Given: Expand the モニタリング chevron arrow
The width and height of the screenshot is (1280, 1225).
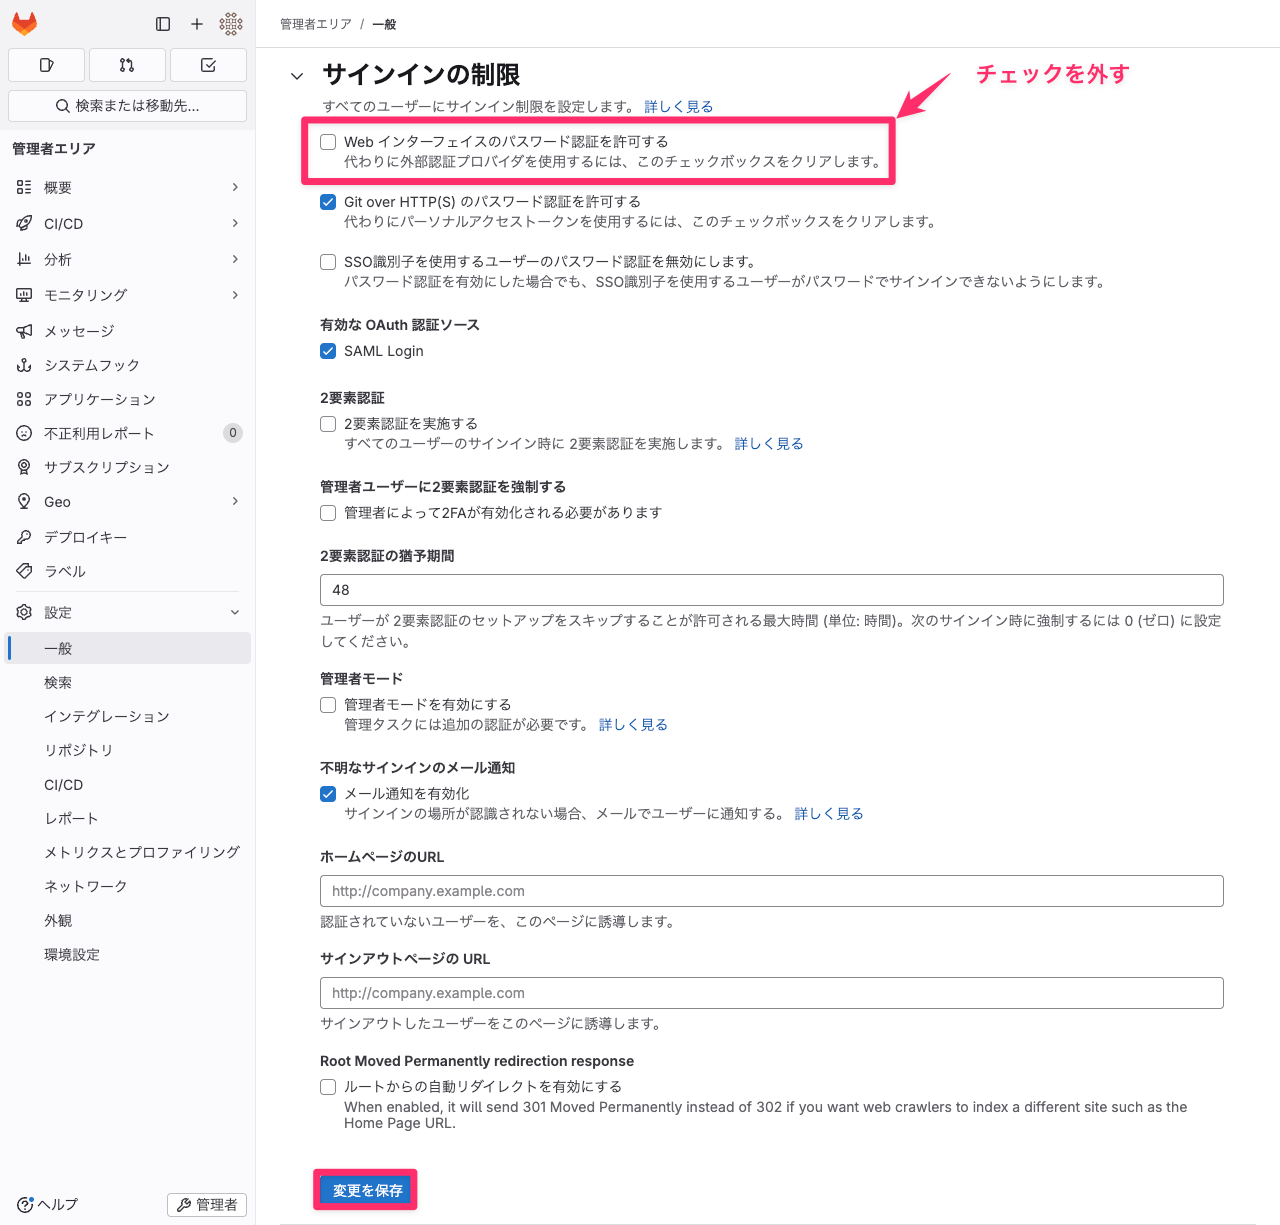Looking at the screenshot, I should [x=235, y=295].
